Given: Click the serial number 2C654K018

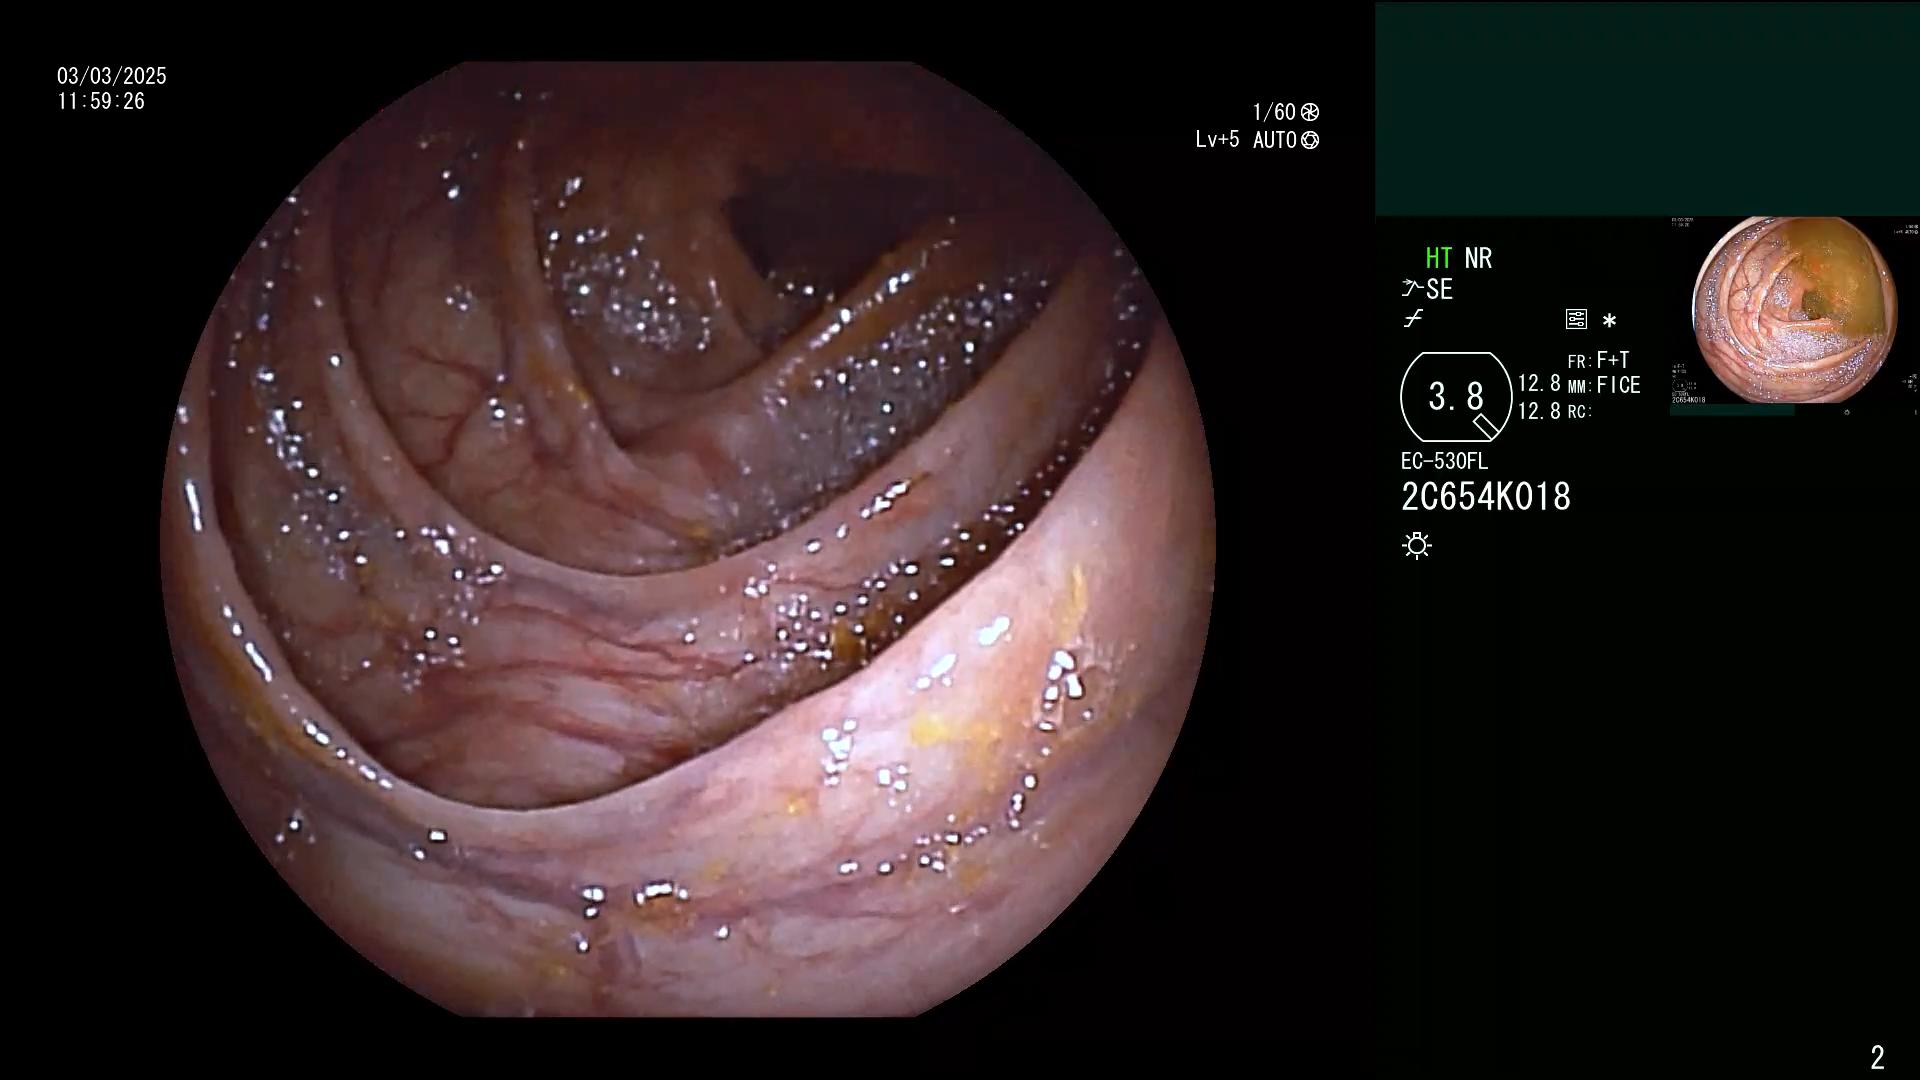Looking at the screenshot, I should tap(1486, 497).
